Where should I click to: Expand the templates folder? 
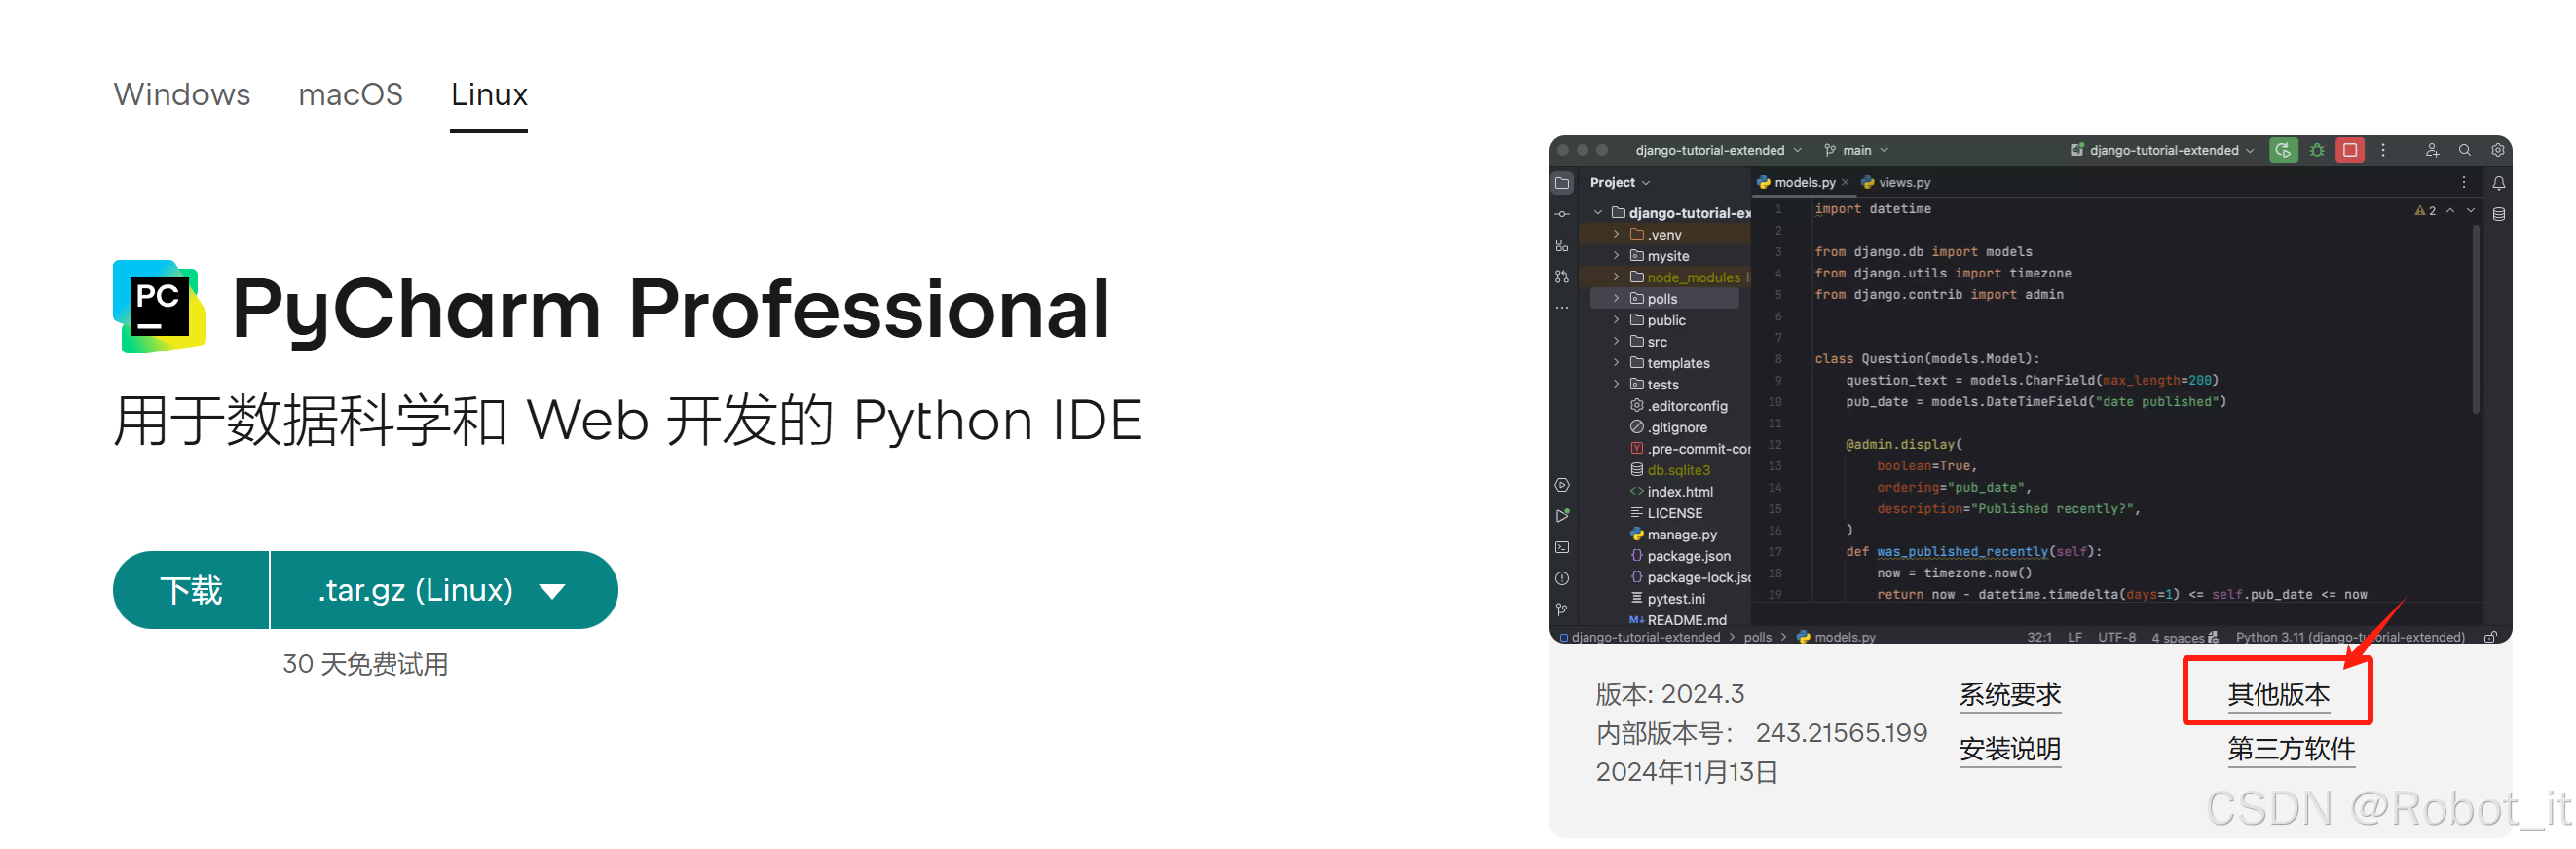point(1616,363)
